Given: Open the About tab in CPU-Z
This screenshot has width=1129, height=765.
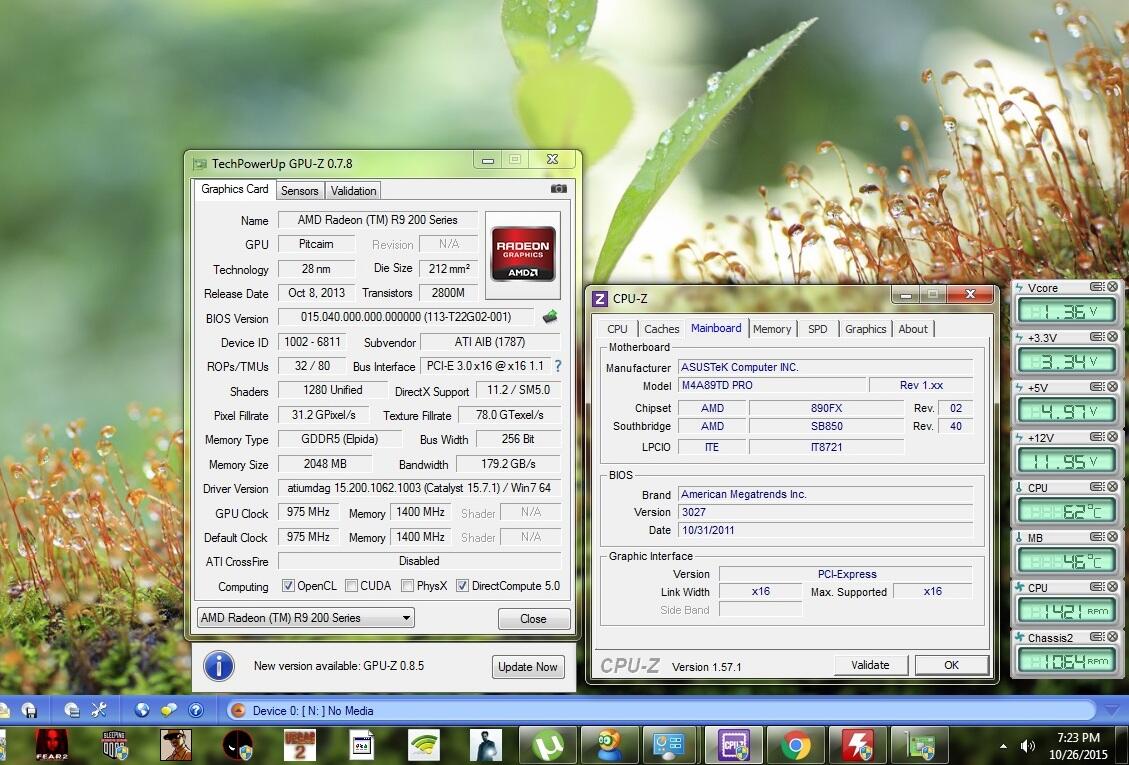Looking at the screenshot, I should click(912, 329).
